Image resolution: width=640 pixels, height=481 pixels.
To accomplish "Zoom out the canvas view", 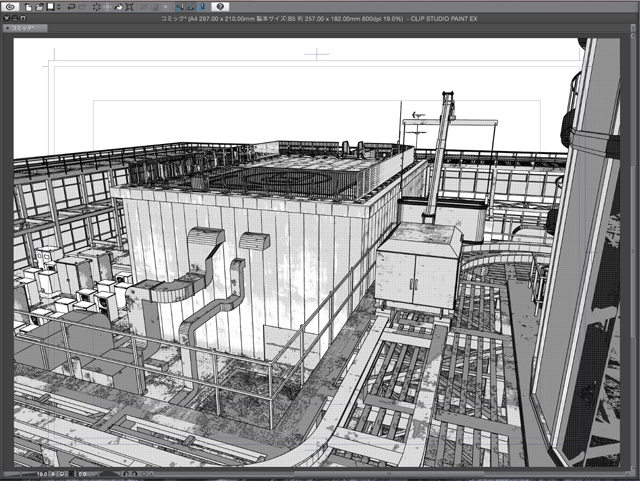I will [53, 474].
